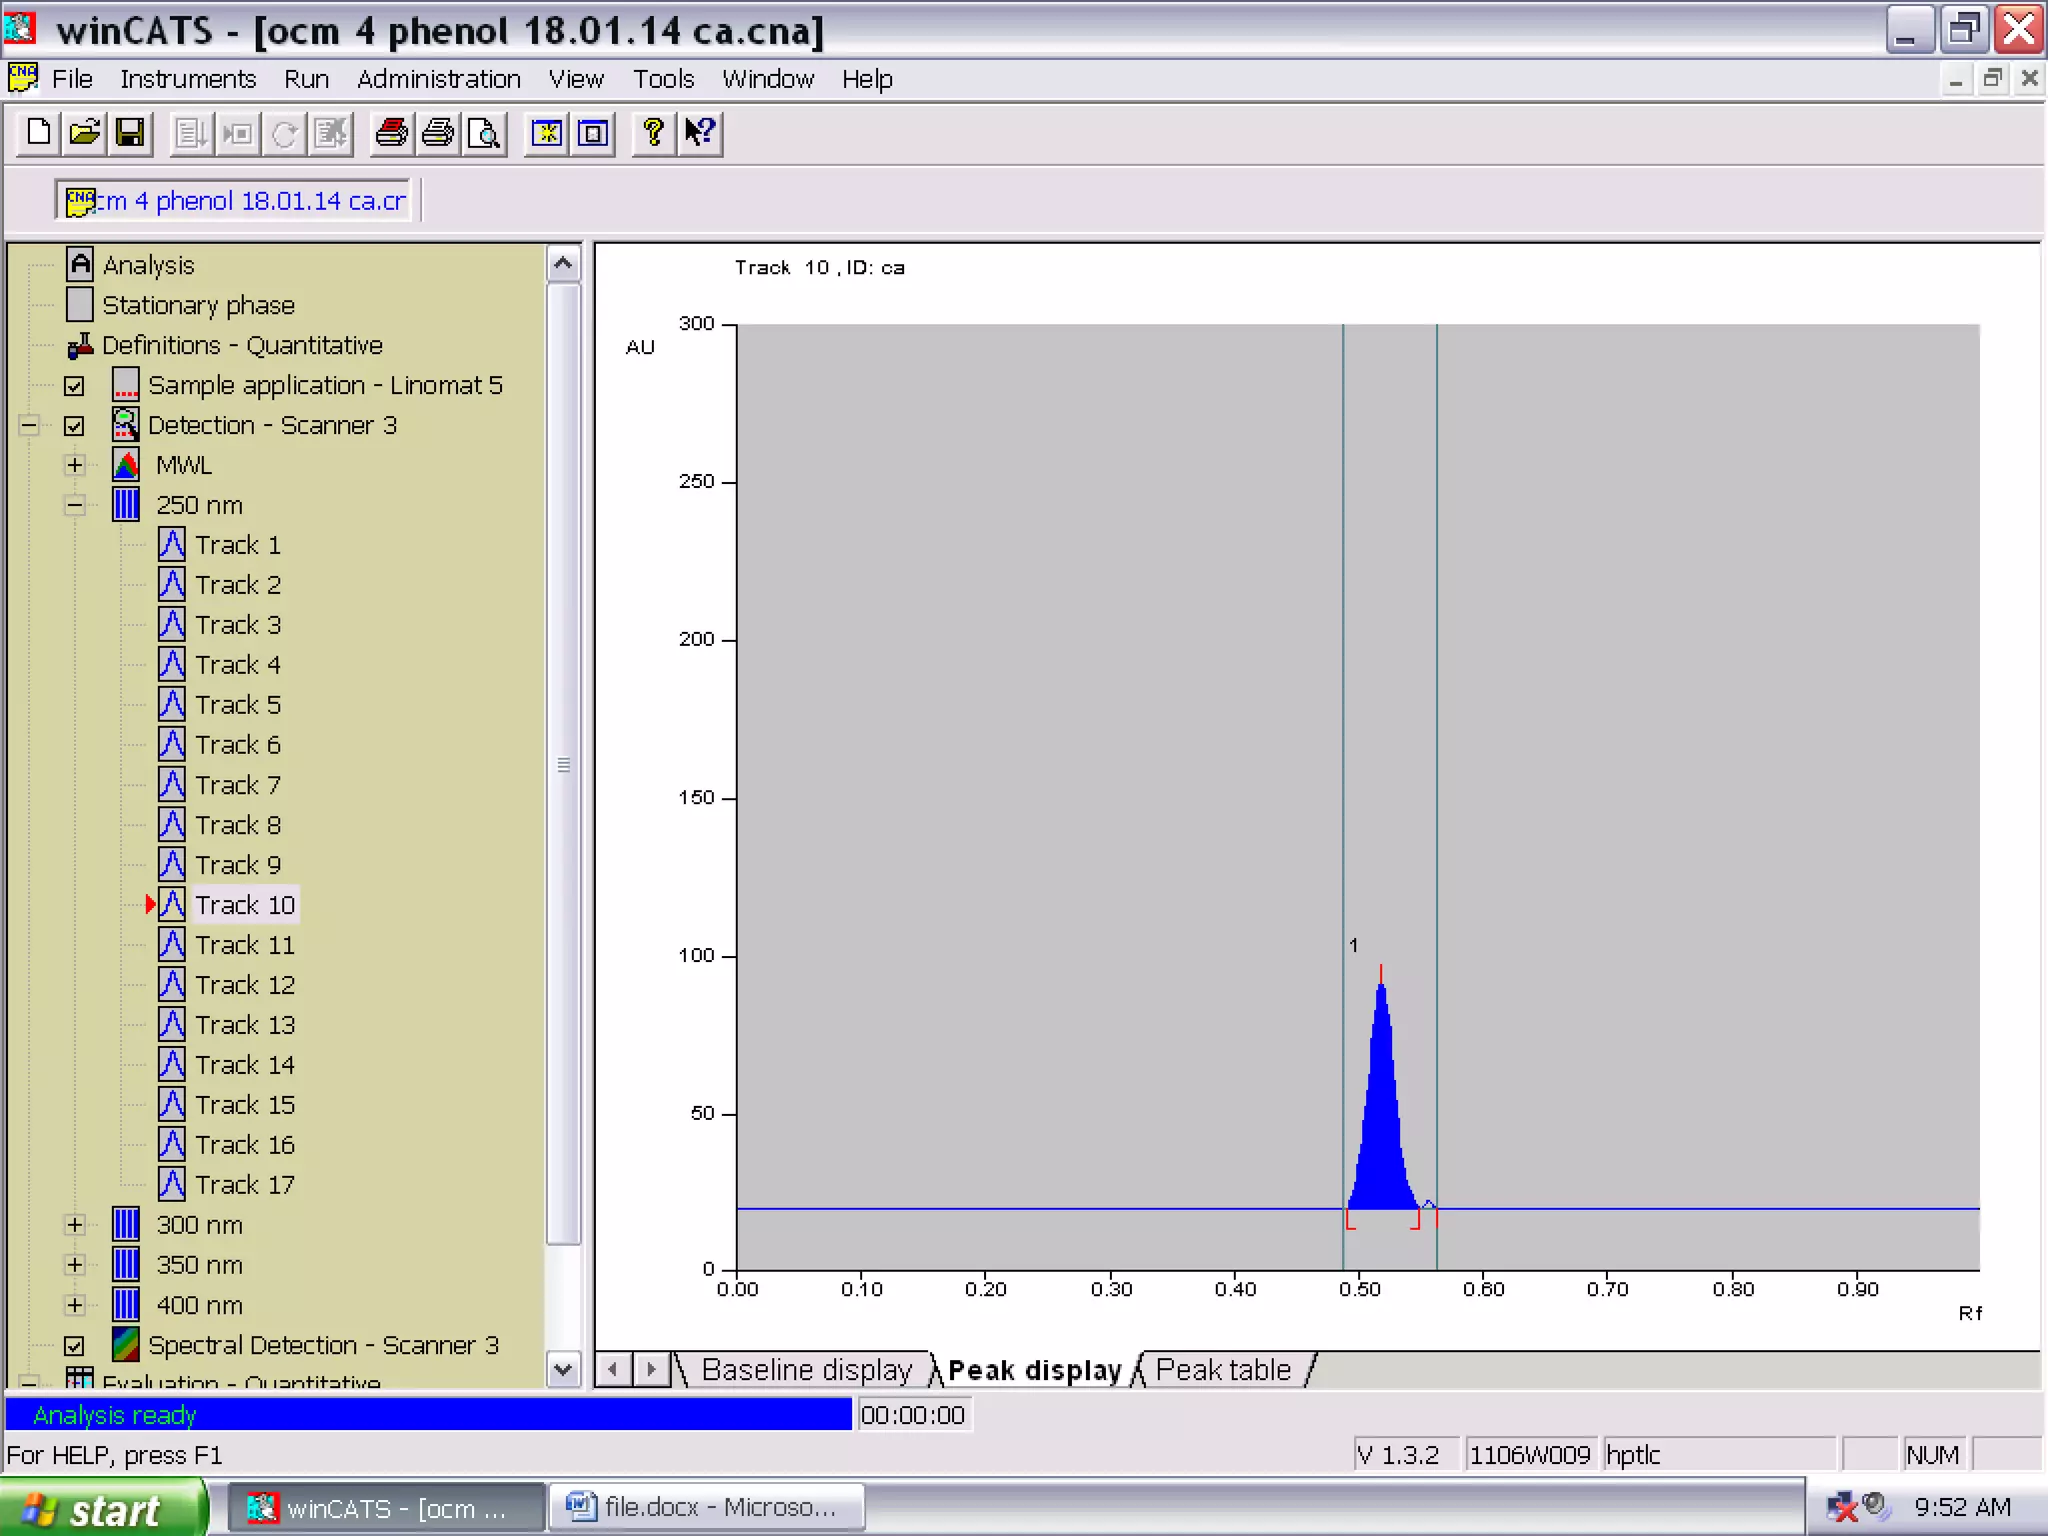2048x1536 pixels.
Task: Click the New document toolbar icon
Action: (x=39, y=133)
